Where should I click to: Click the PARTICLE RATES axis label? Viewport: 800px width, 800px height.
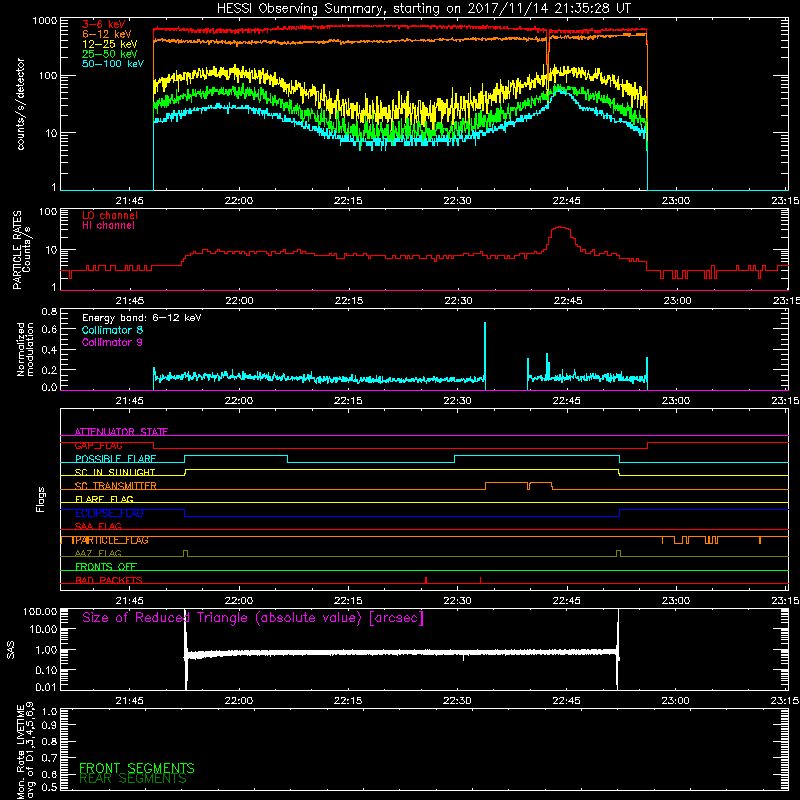[x=21, y=250]
